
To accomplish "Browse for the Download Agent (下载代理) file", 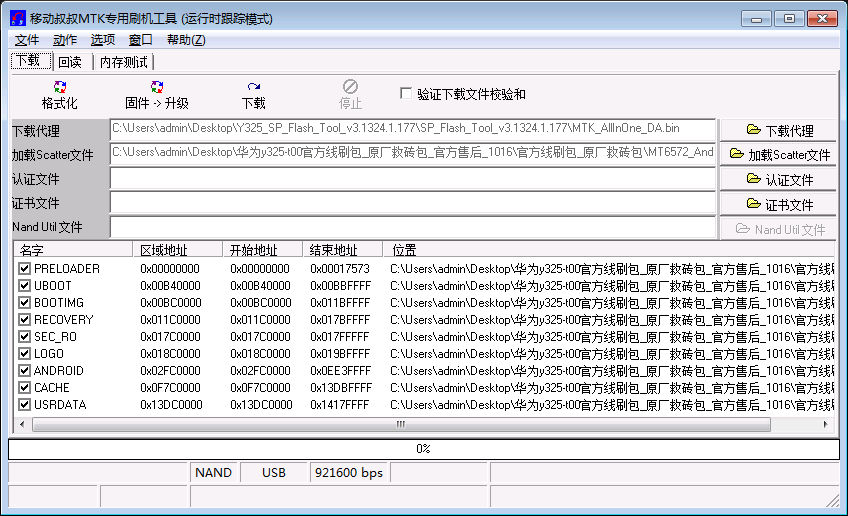I will 779,130.
